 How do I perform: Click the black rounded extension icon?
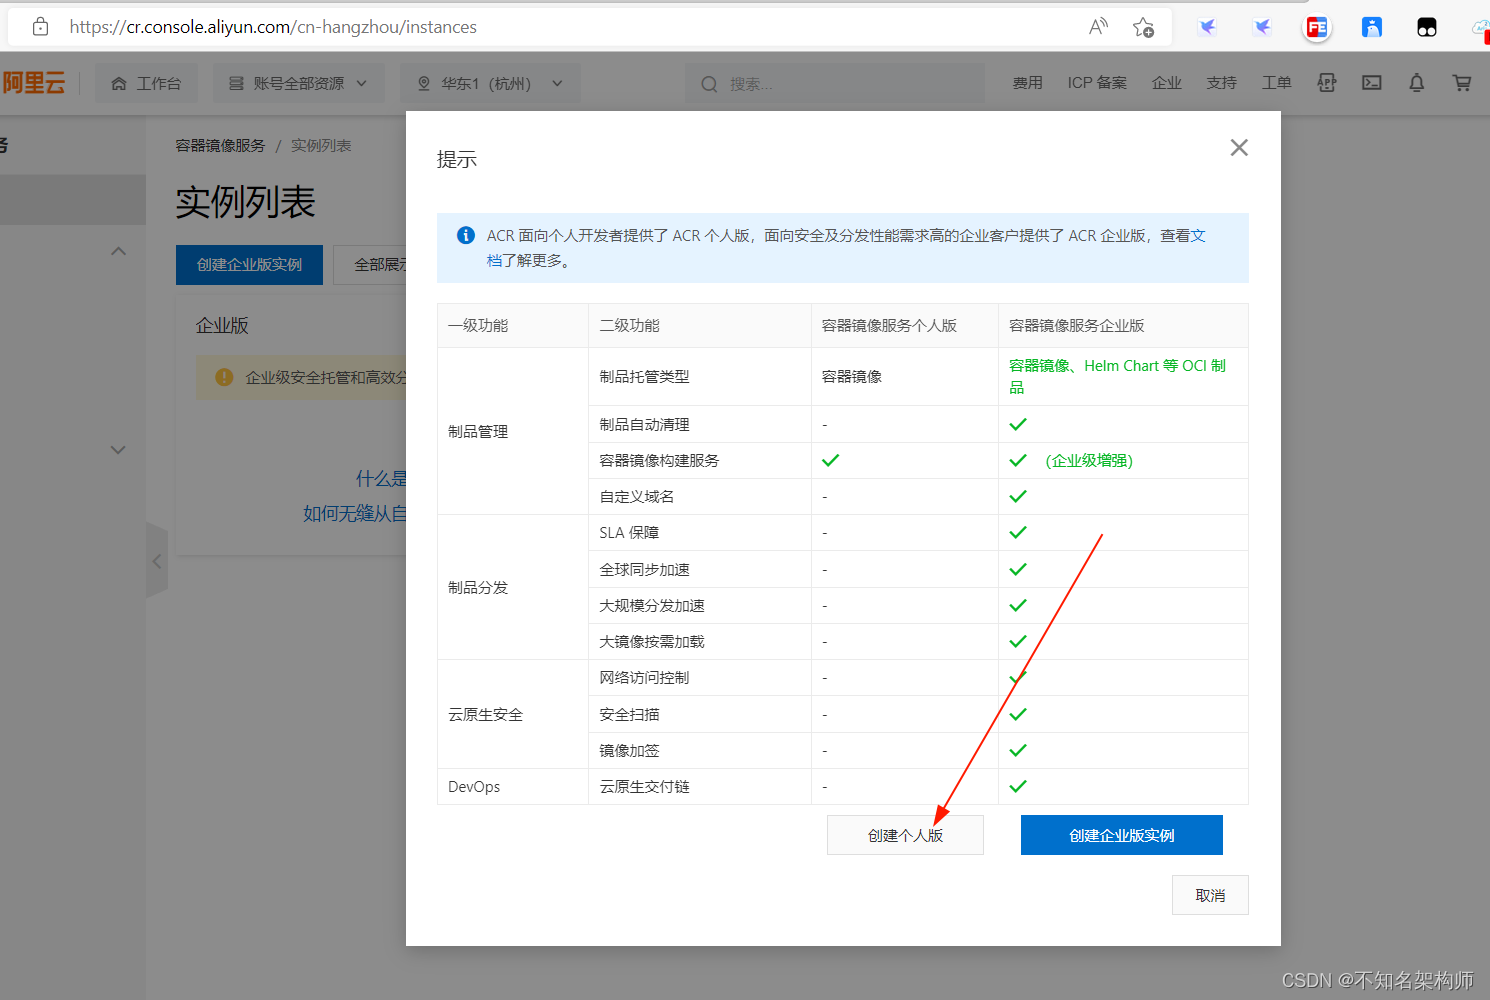(x=1427, y=27)
